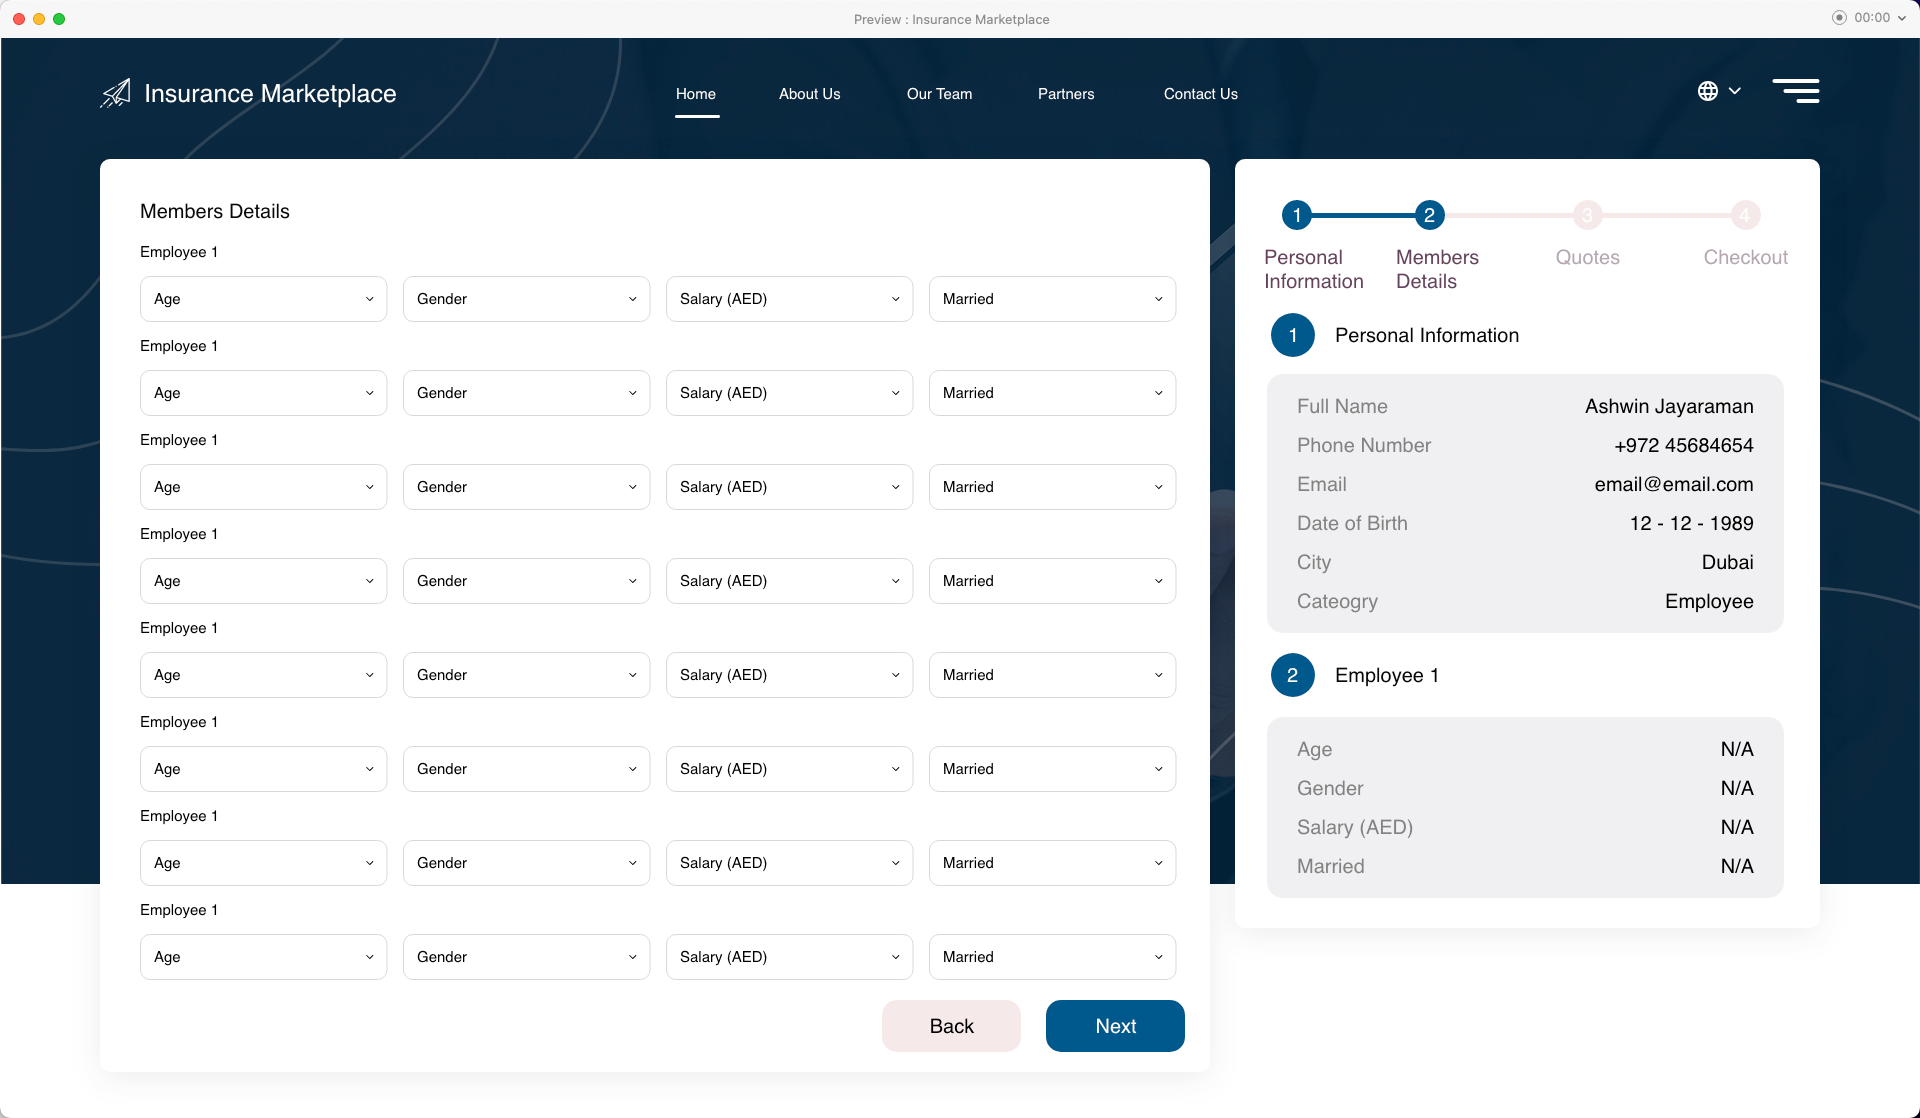The height and width of the screenshot is (1118, 1920).
Task: Click the paper plane logo icon
Action: [x=116, y=93]
